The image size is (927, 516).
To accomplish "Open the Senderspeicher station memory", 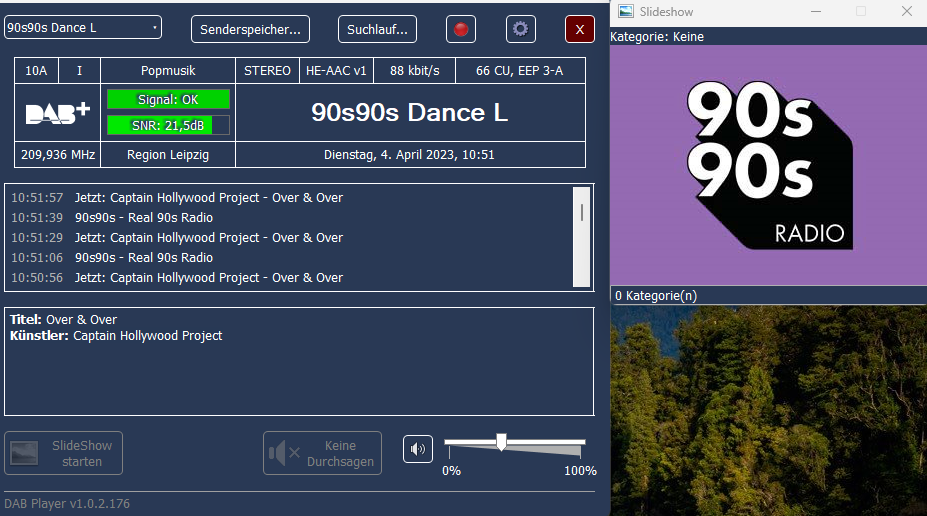I will pos(250,29).
